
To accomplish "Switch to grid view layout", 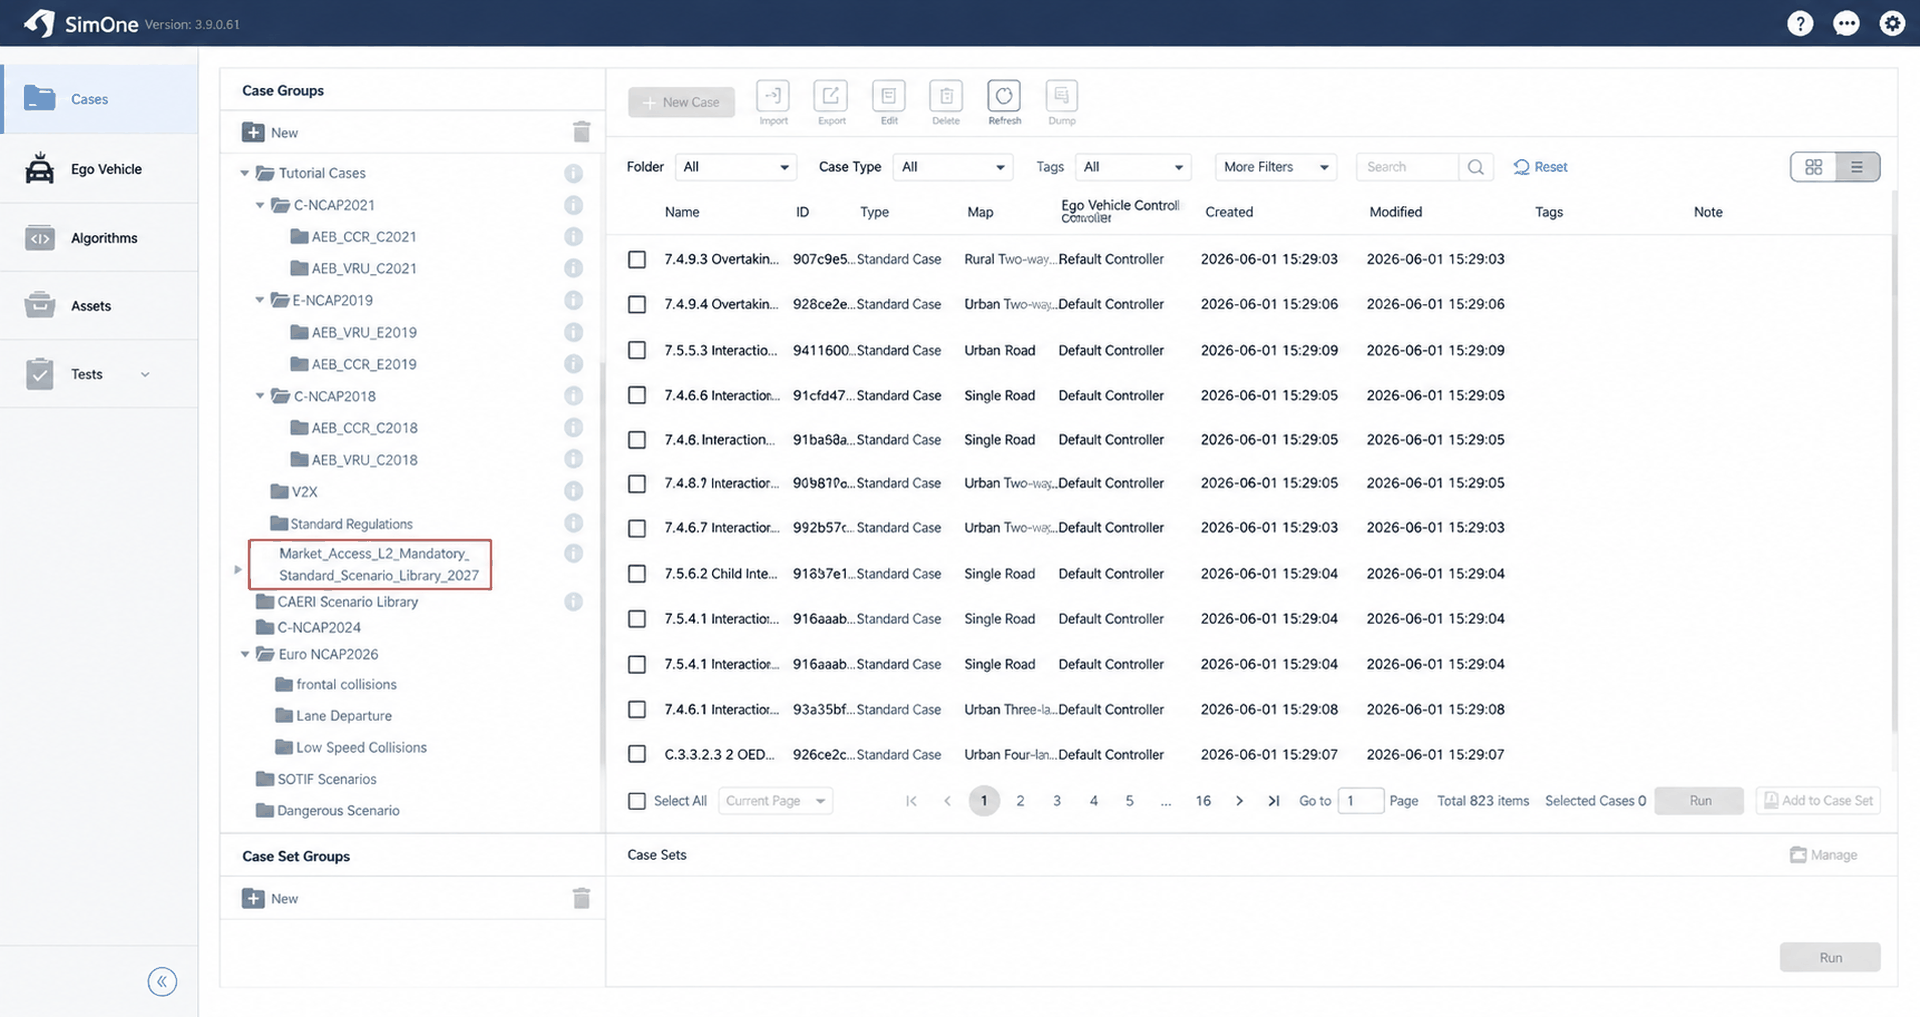I will tap(1814, 167).
